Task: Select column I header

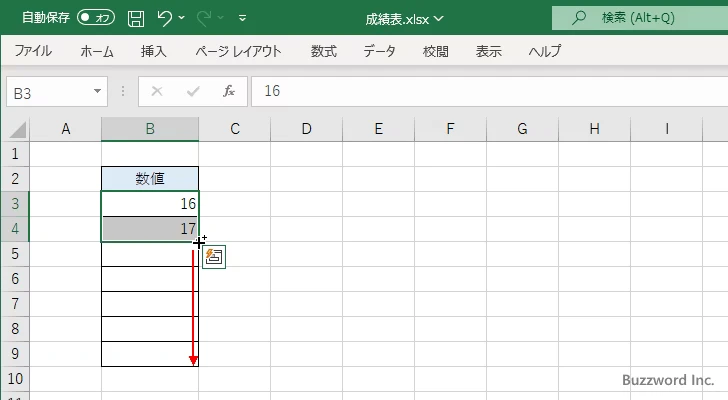Action: click(x=667, y=129)
